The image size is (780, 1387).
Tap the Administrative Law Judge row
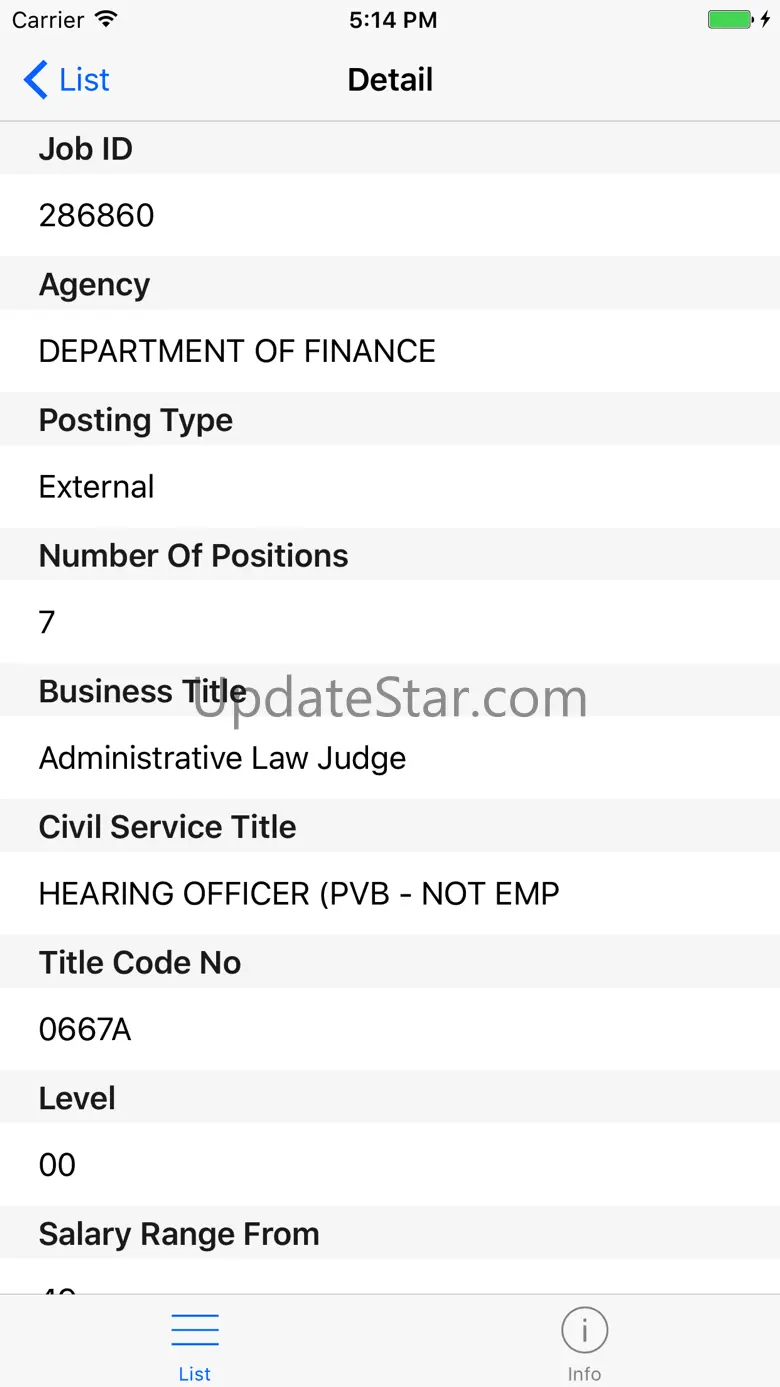222,758
